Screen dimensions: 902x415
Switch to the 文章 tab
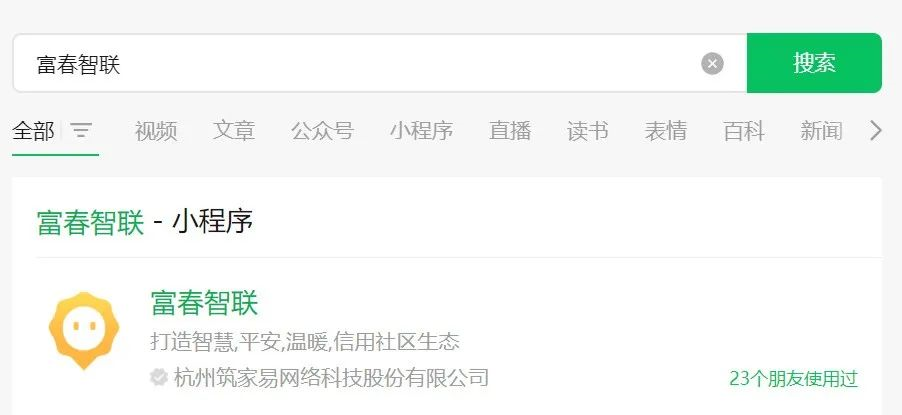point(234,131)
